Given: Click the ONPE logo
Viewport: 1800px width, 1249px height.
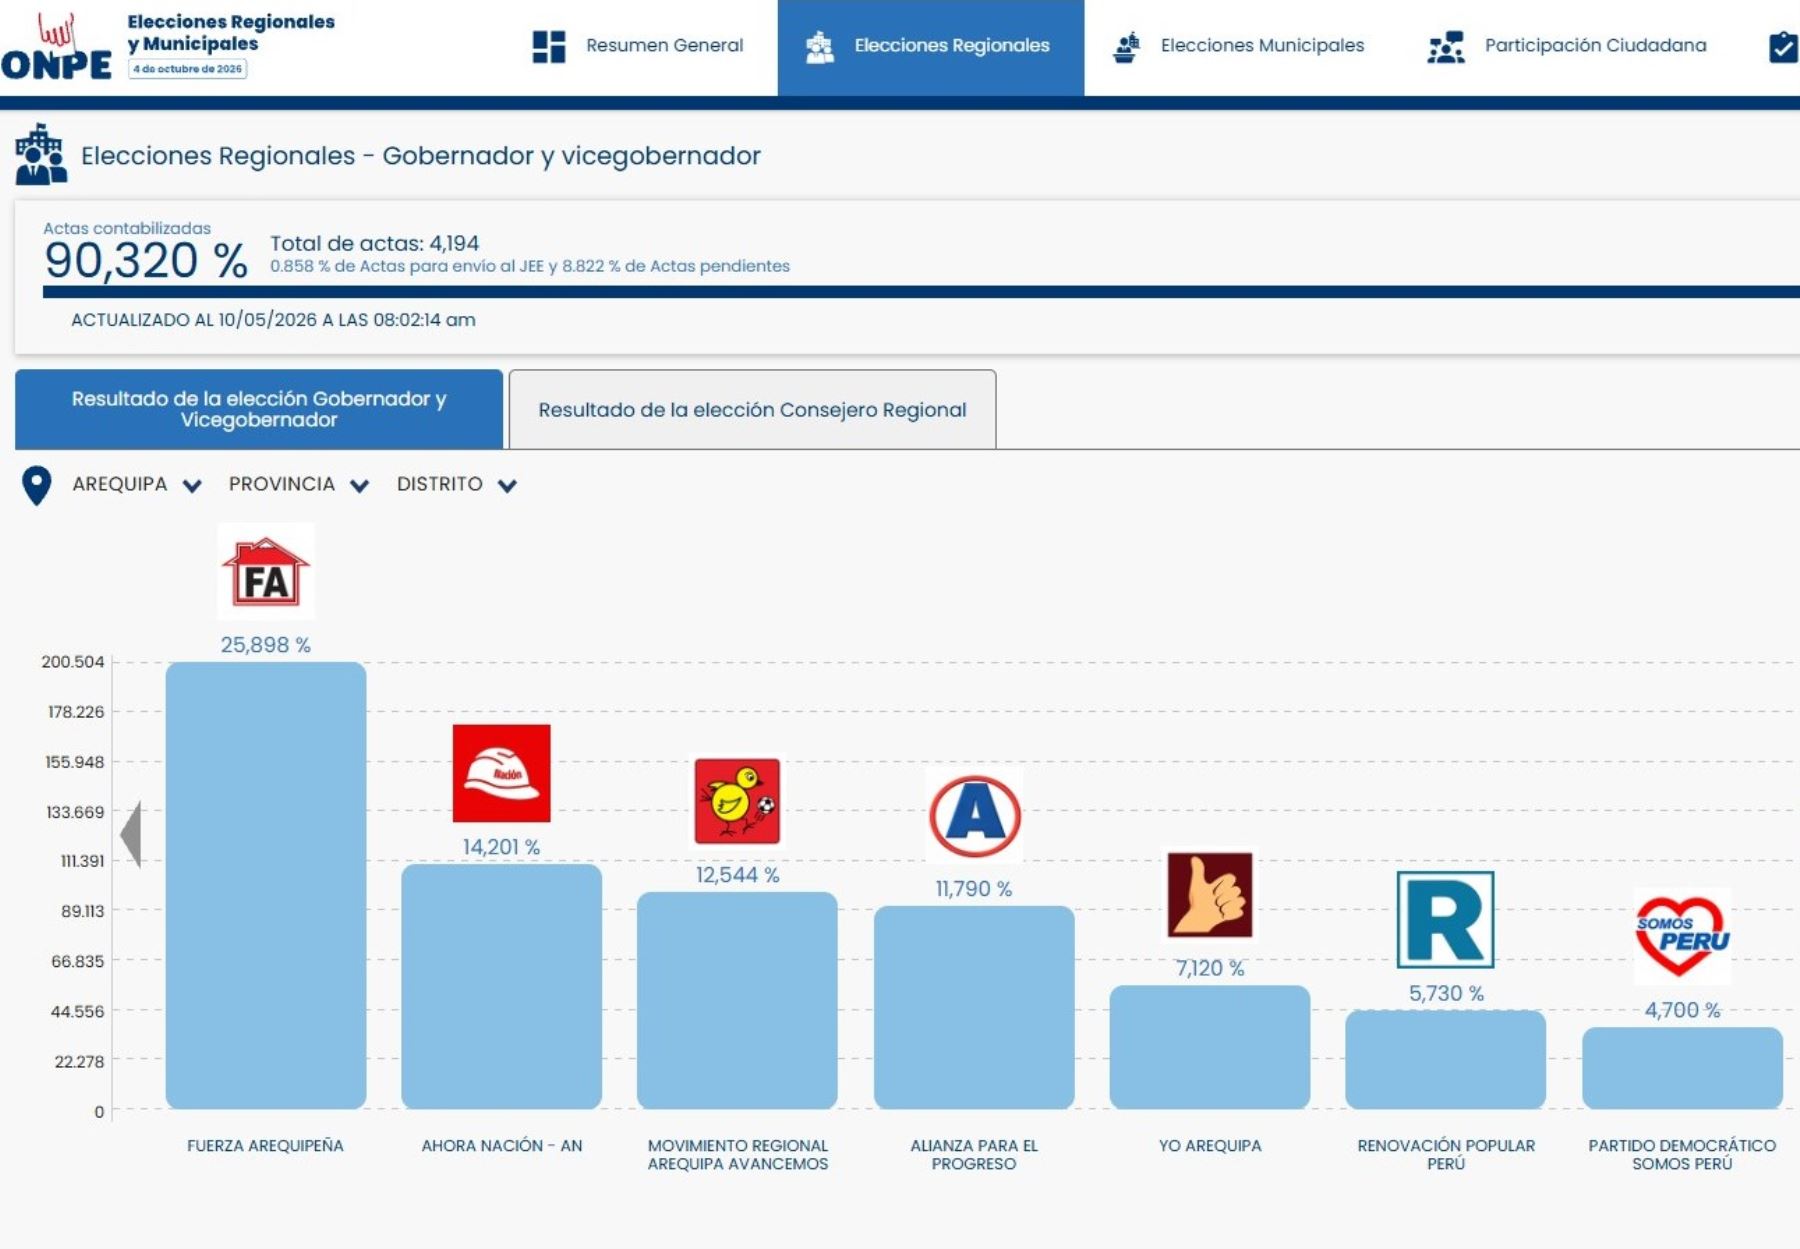Looking at the screenshot, I should click(x=56, y=46).
